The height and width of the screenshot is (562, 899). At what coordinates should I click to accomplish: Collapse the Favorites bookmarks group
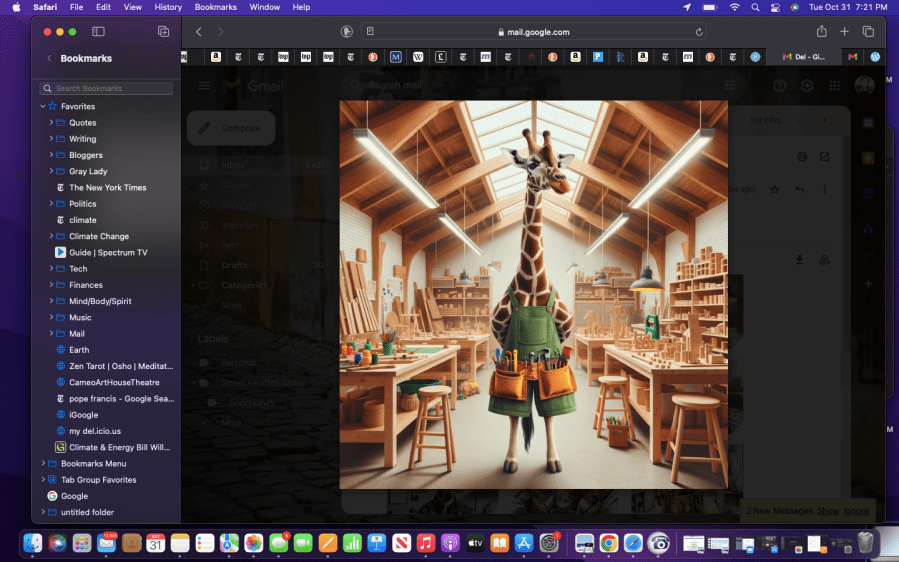click(43, 106)
